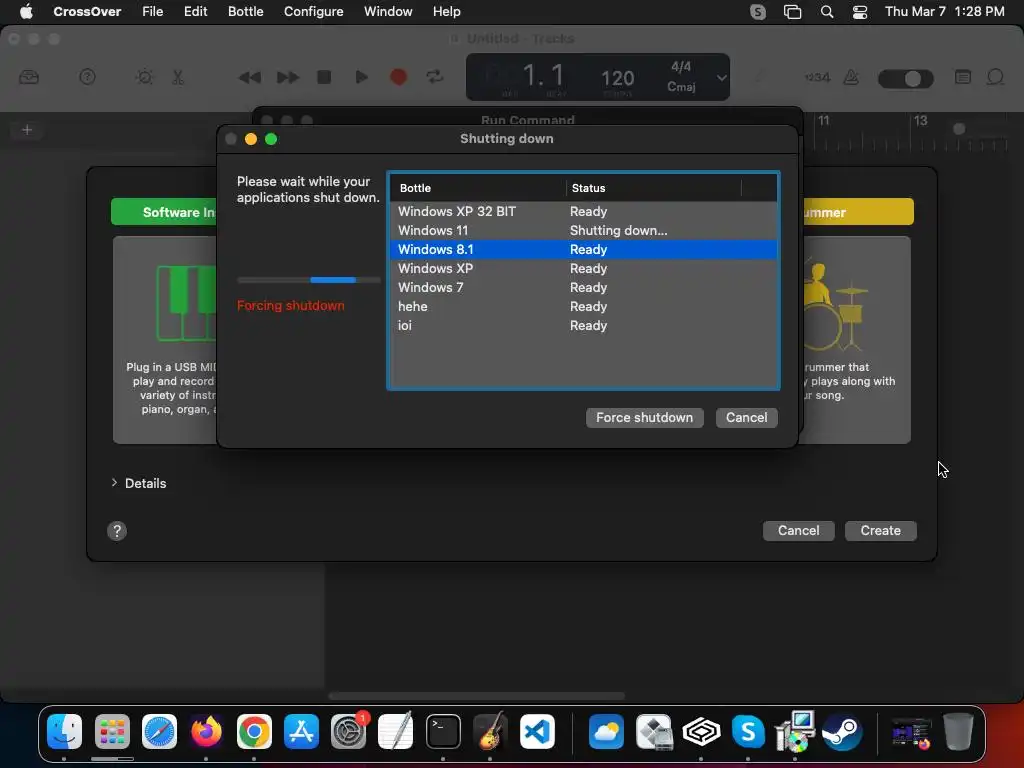1024x768 pixels.
Task: Click the Bottle column header
Action: pyautogui.click(x=477, y=188)
